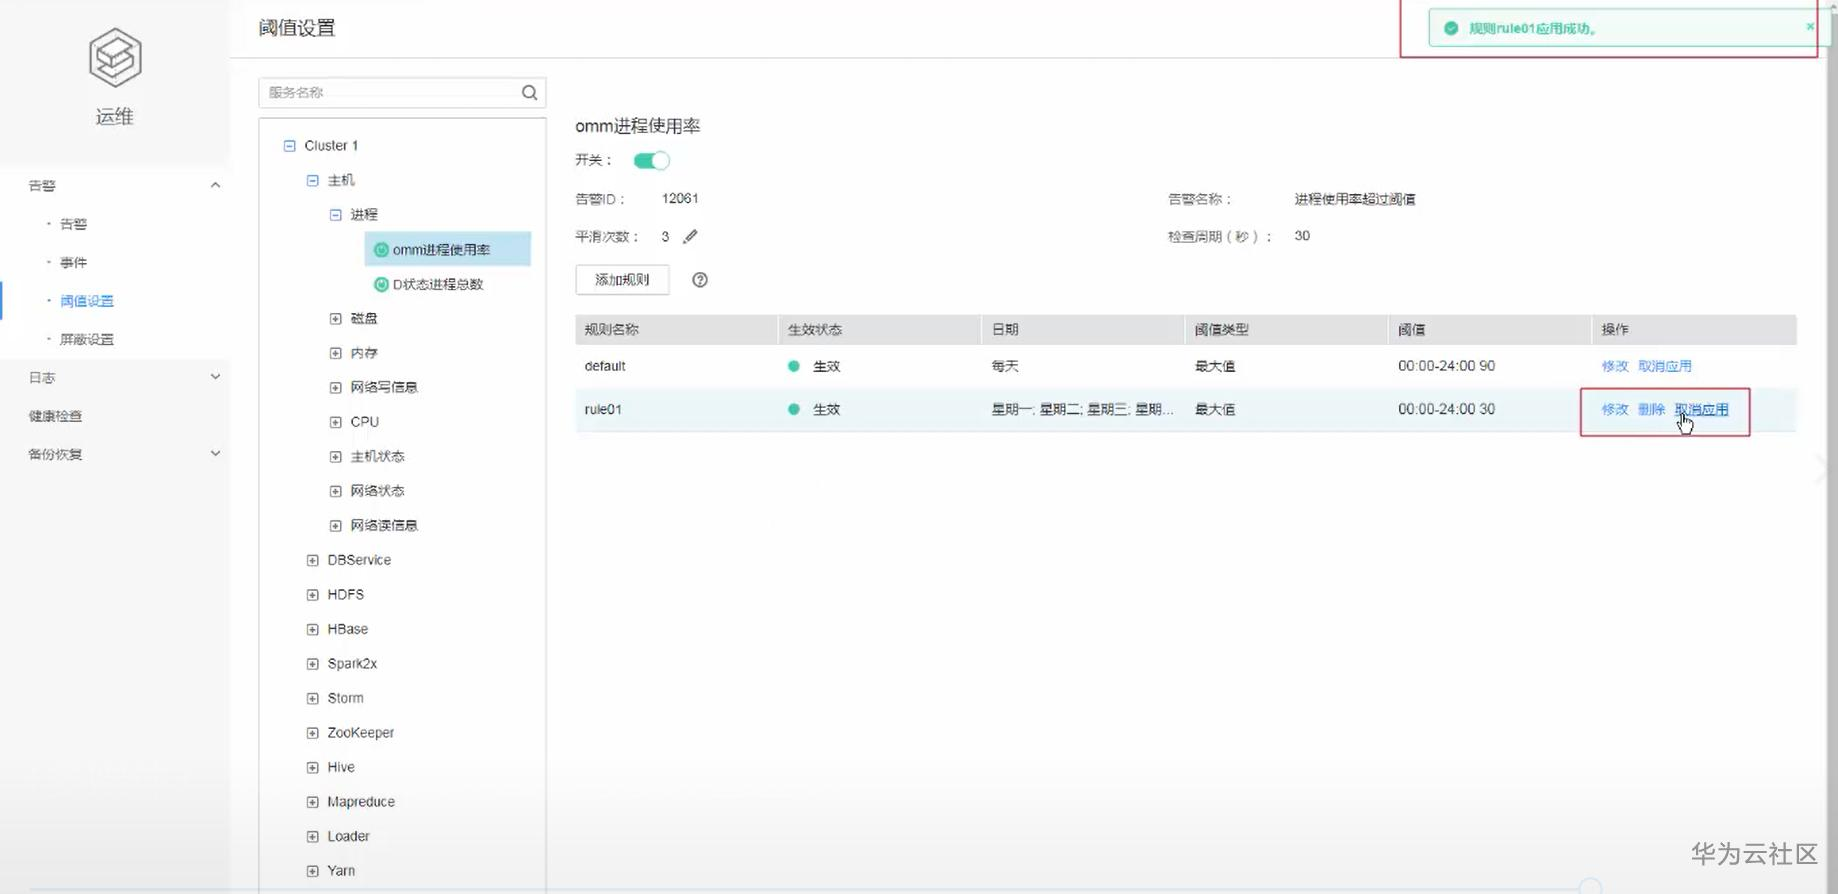Expand the Loader tree node

pyautogui.click(x=312, y=836)
